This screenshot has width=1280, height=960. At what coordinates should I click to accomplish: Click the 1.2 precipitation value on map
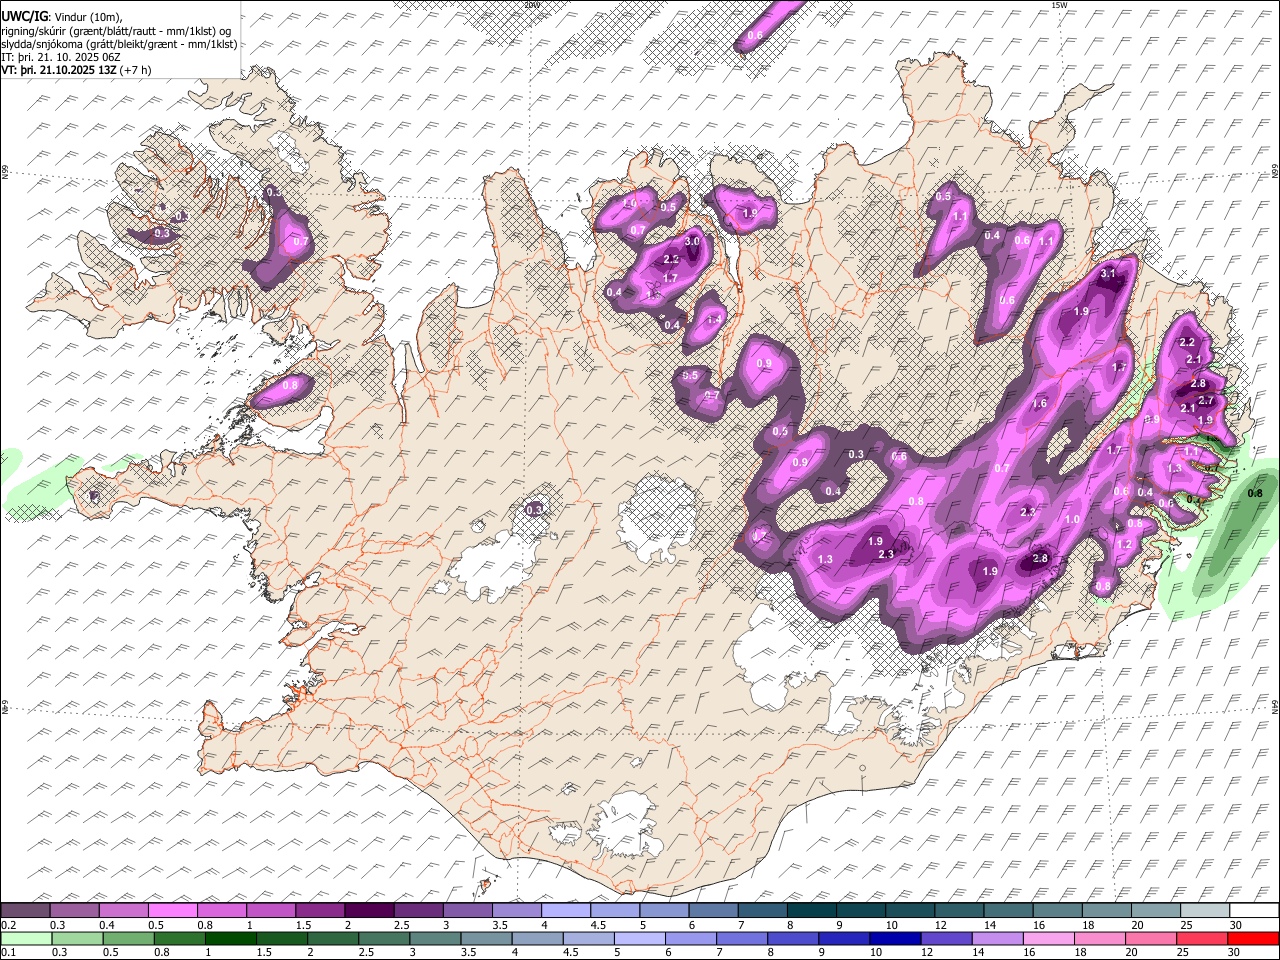point(1124,544)
